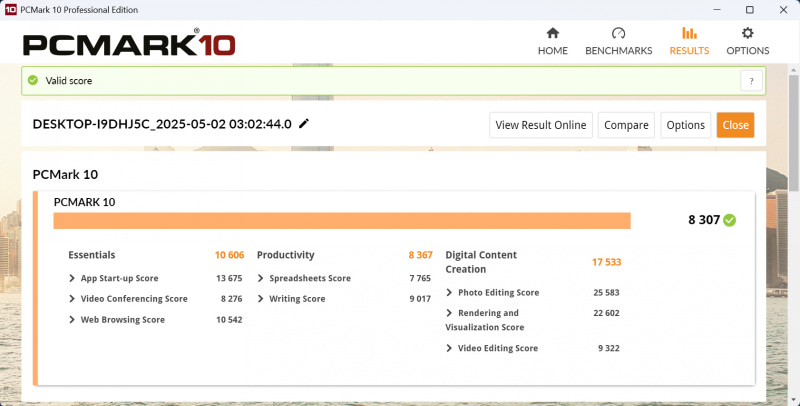Click the Productivity heading
Image resolution: width=800 pixels, height=406 pixels.
pyautogui.click(x=286, y=255)
